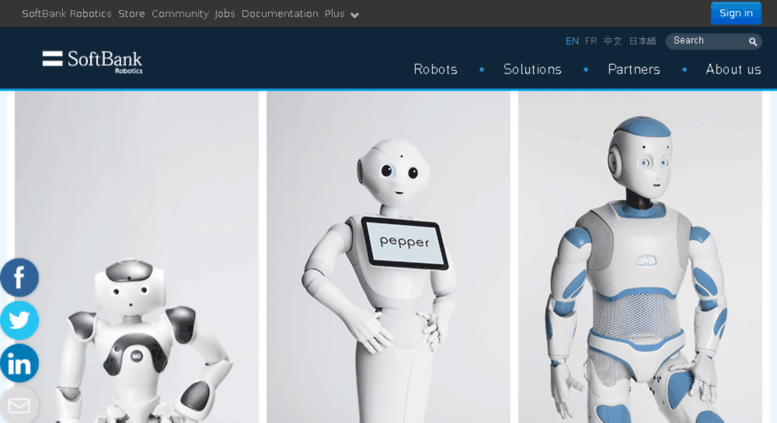Open the About us menu
The width and height of the screenshot is (777, 423).
pos(733,69)
